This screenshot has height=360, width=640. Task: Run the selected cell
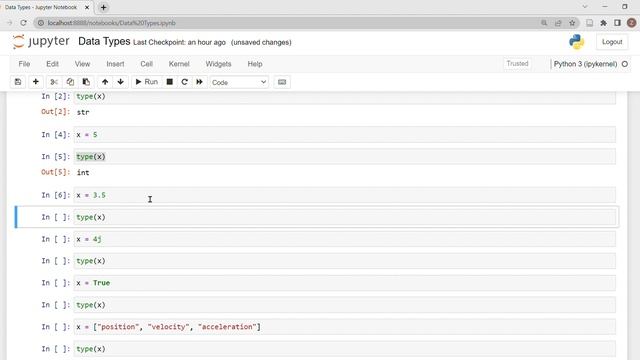pos(147,82)
